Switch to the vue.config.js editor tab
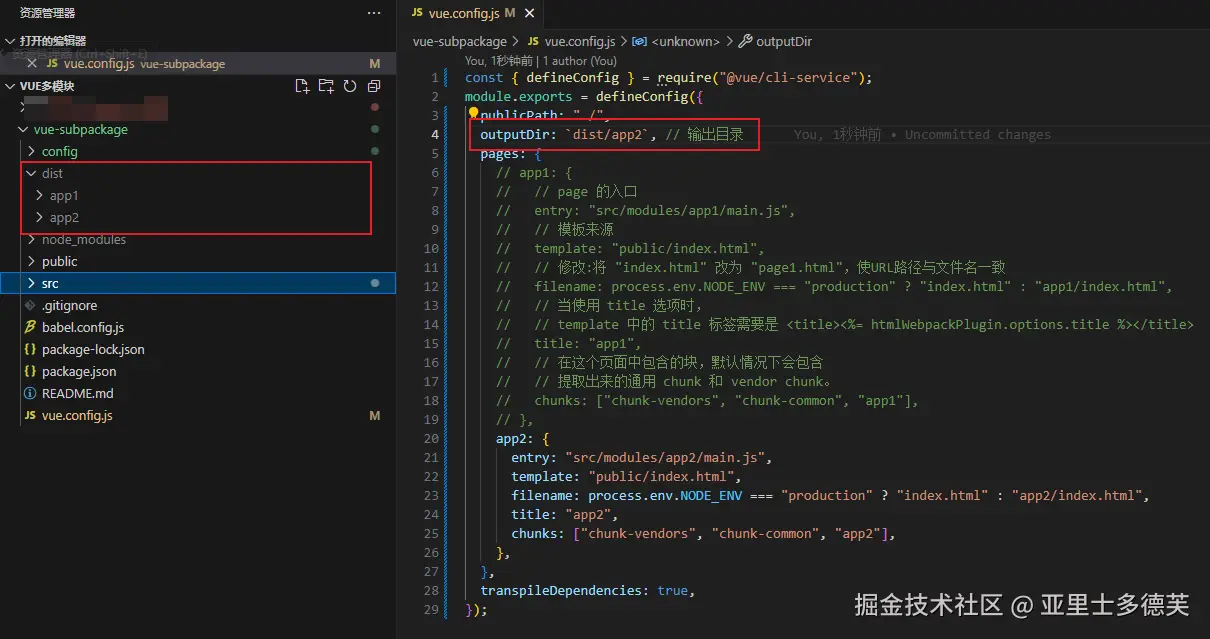 click(472, 13)
